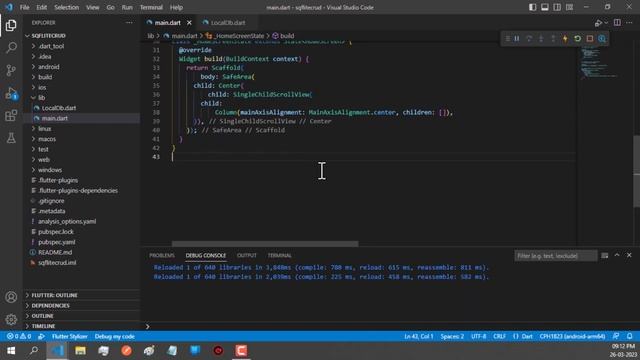This screenshot has height=360, width=640.
Task: Open the Source Control view
Action: click(x=11, y=70)
